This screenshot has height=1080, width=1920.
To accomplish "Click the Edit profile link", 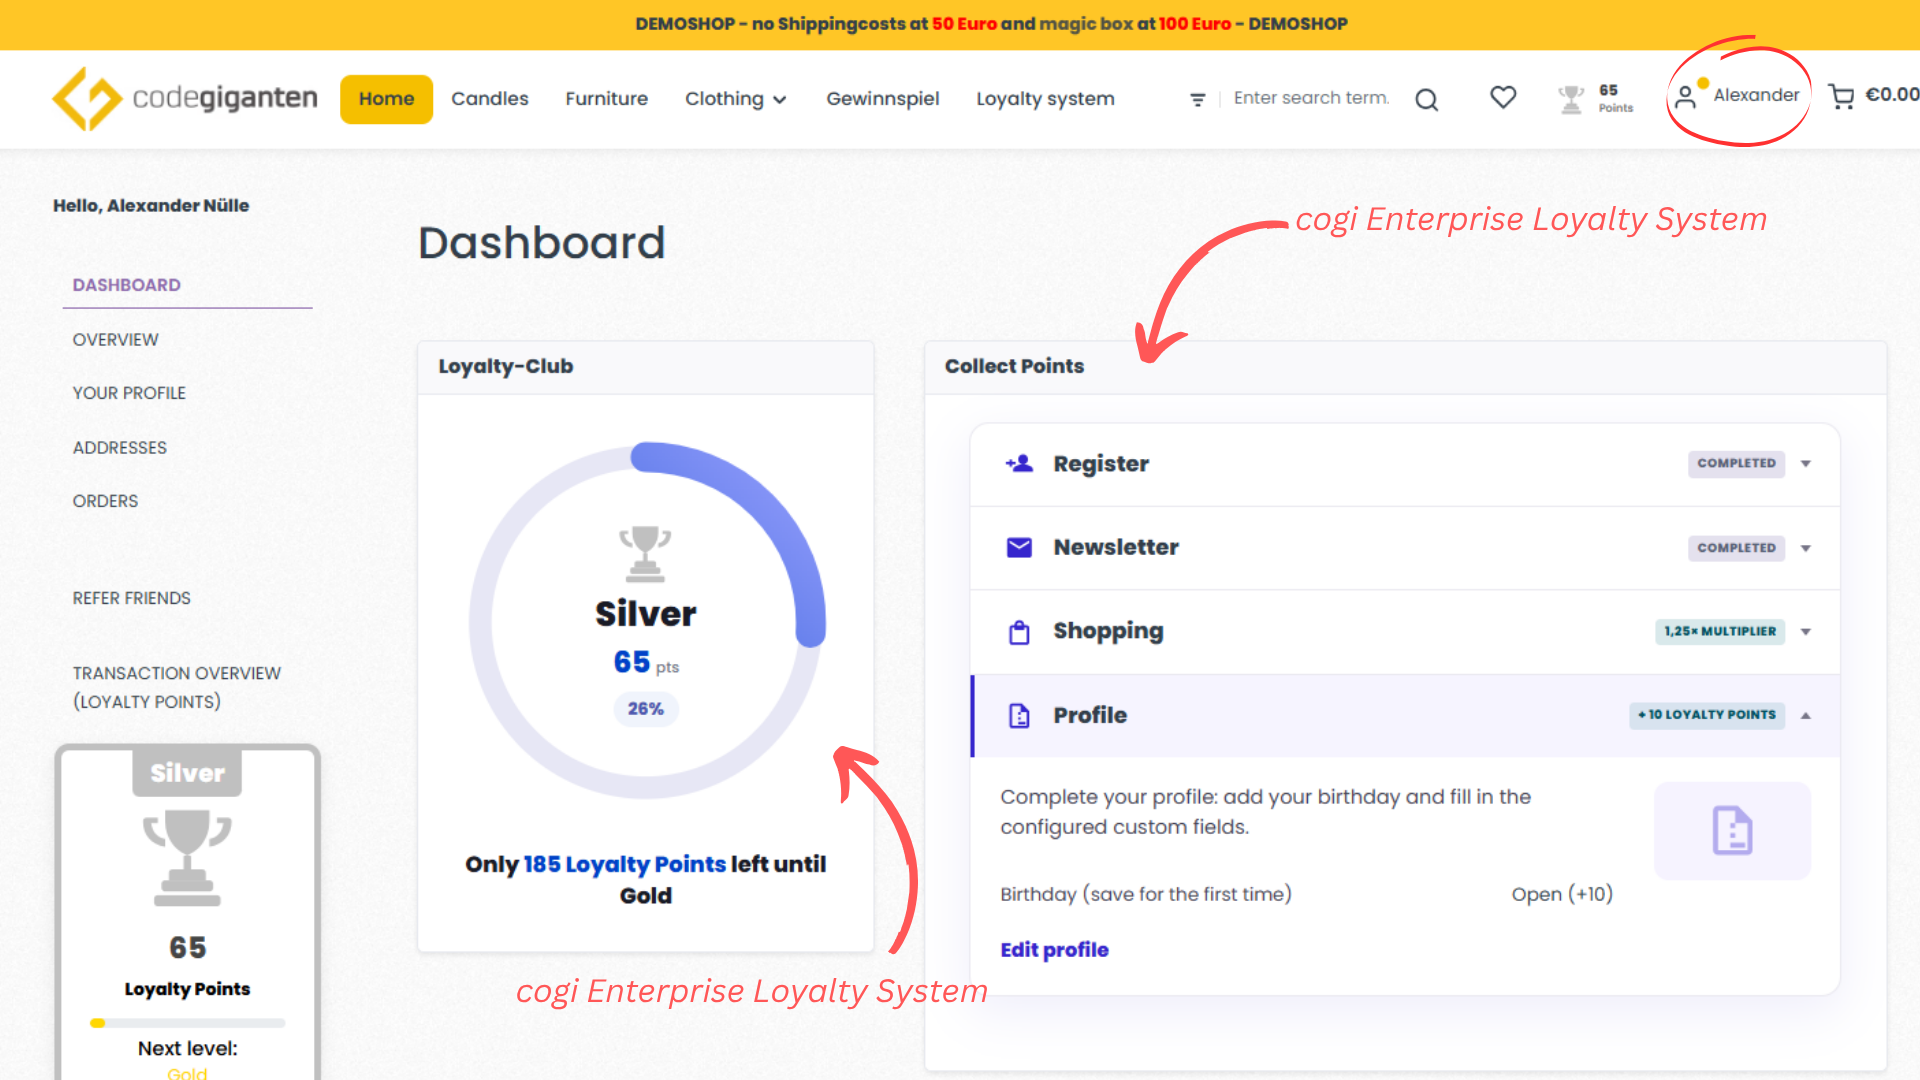I will 1054,949.
